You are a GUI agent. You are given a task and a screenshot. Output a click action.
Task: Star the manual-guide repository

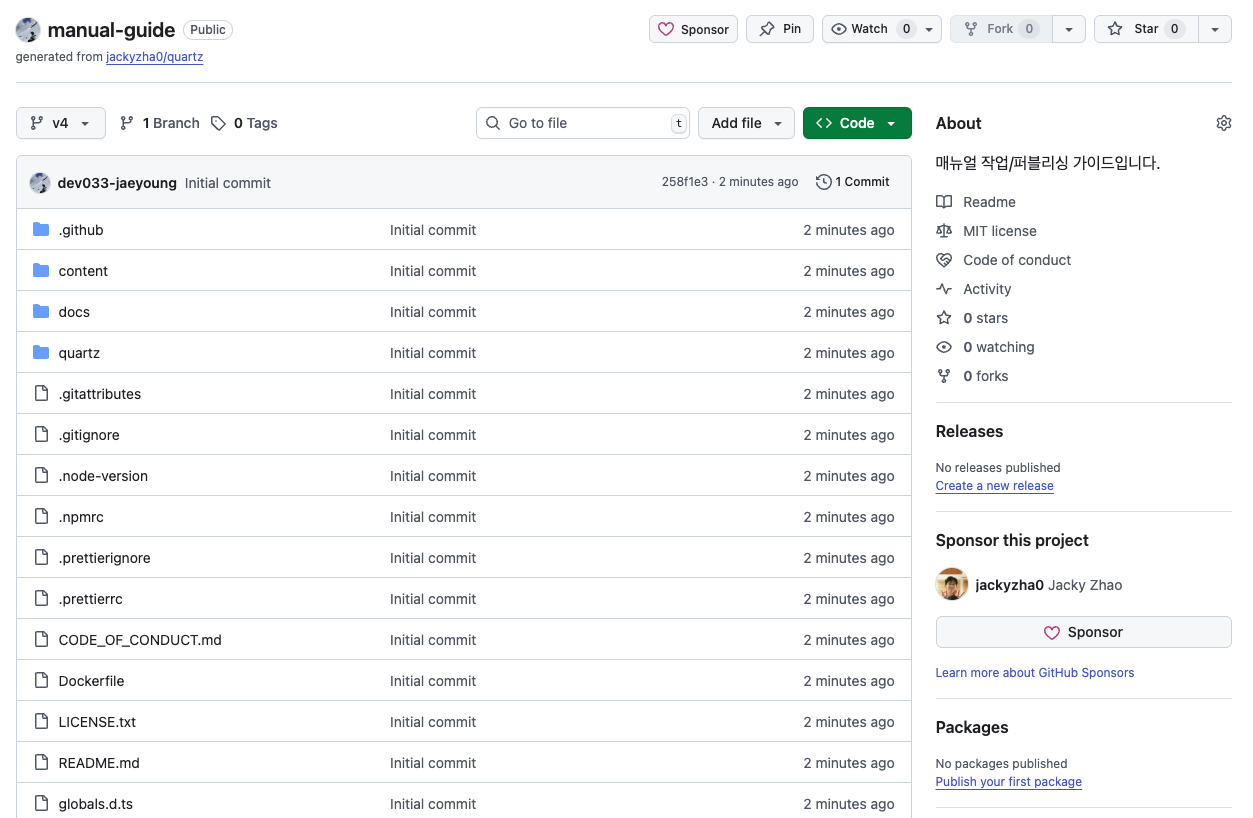1146,29
